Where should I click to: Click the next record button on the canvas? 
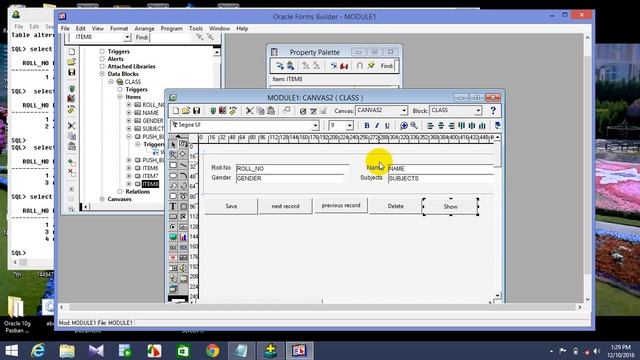(286, 206)
